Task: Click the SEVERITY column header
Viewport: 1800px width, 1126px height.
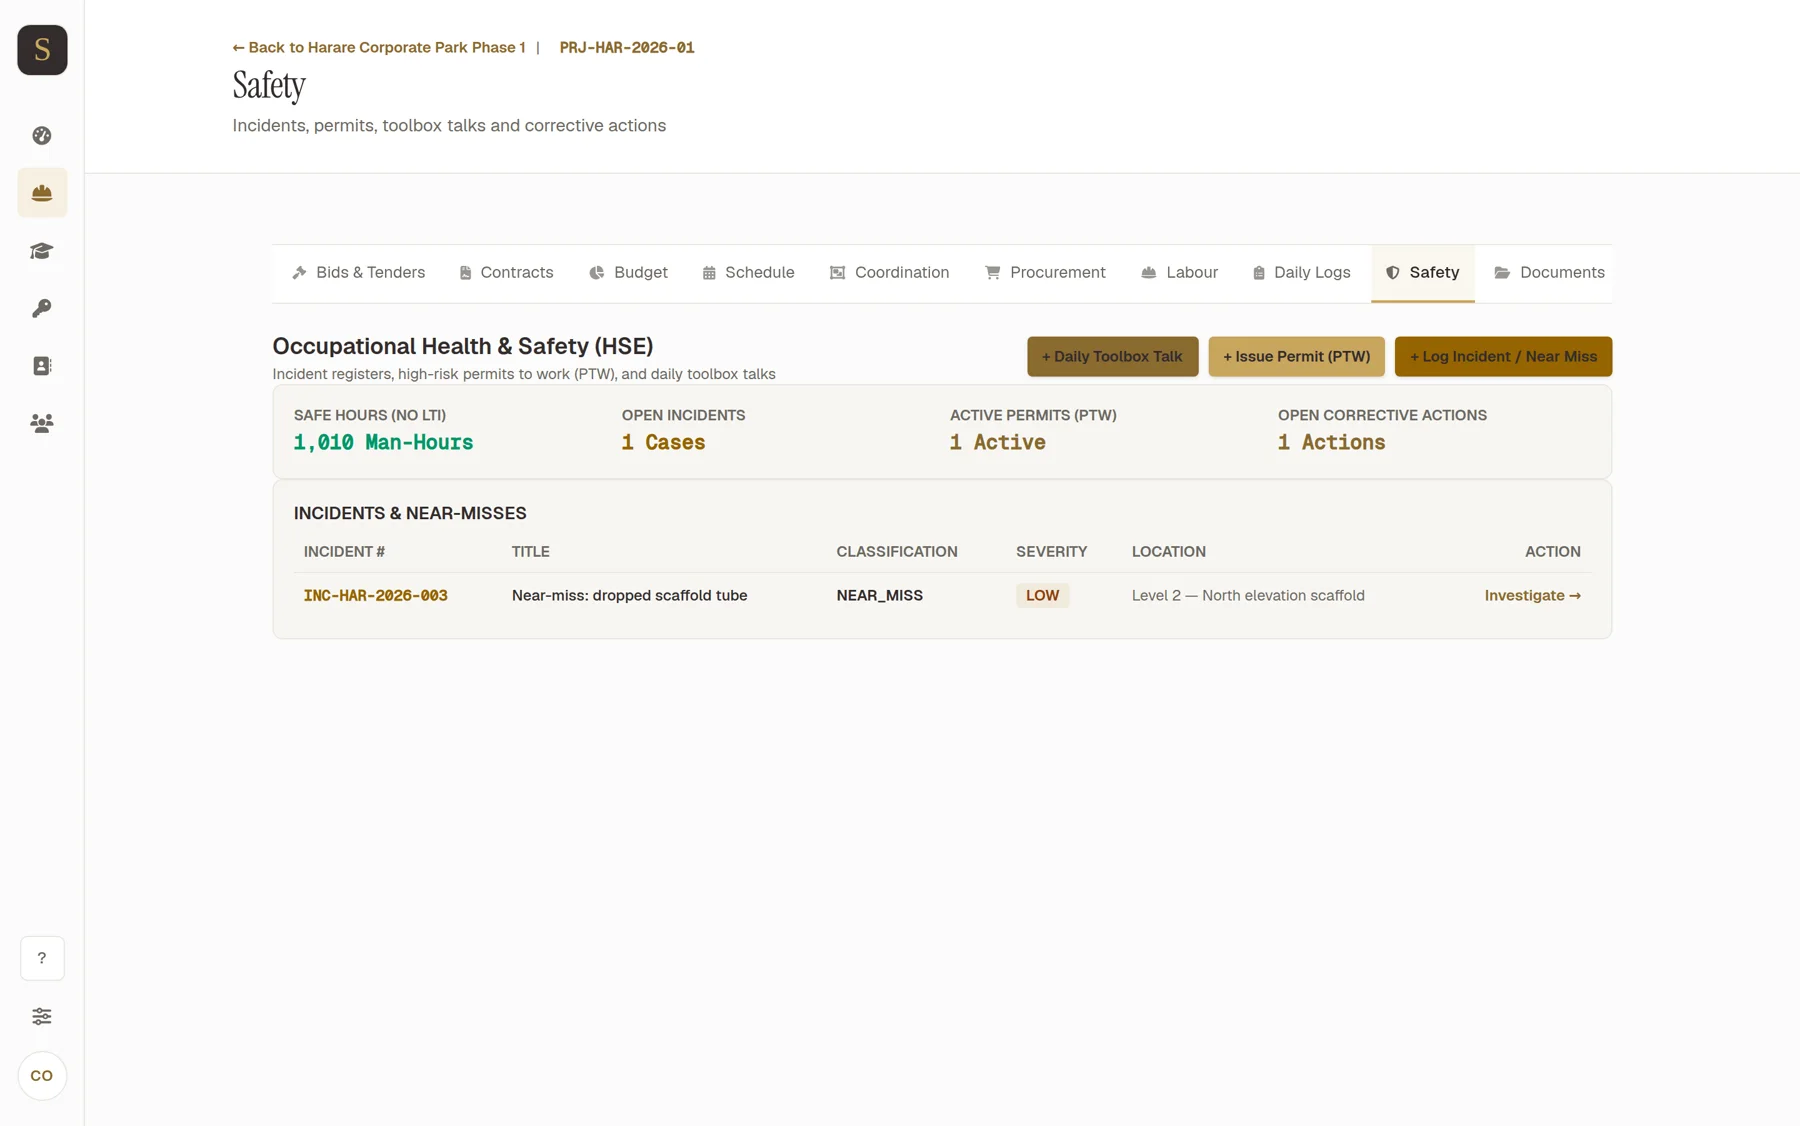Action: [1051, 552]
